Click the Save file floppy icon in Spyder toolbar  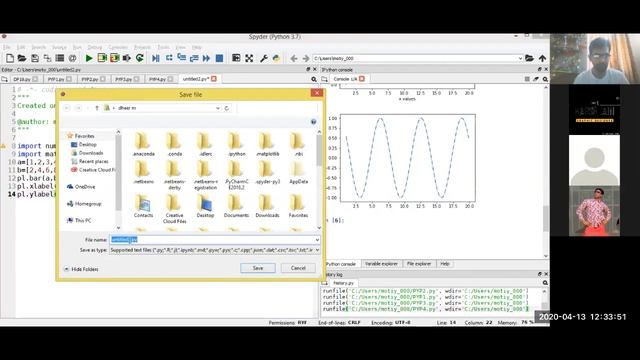click(x=35, y=58)
